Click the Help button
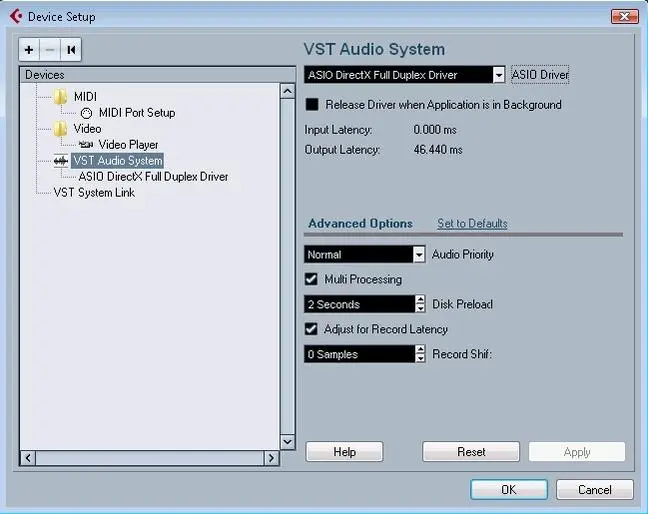Viewport: 648px width, 514px height. (344, 452)
